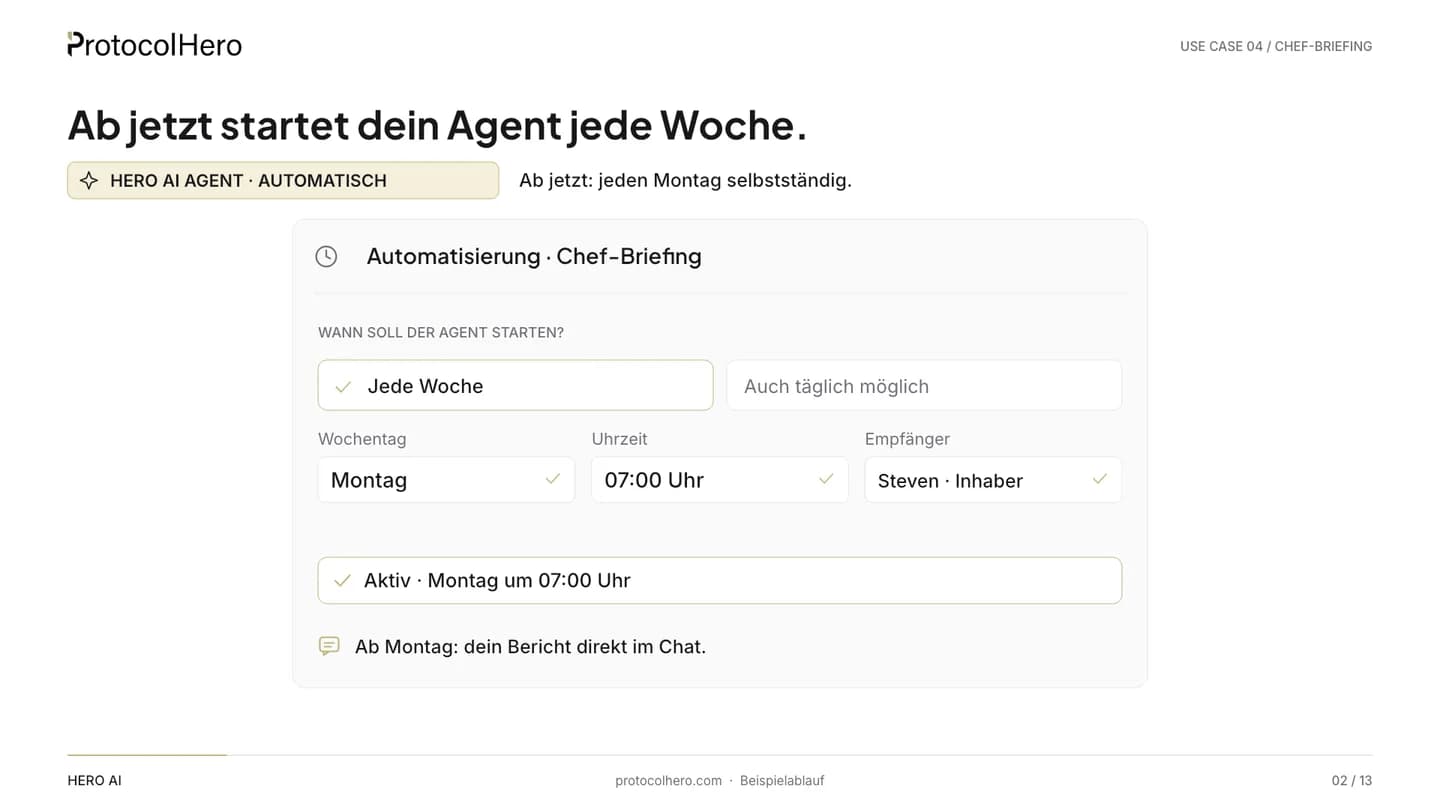Select the Jede Woche schedule option
Image resolution: width=1440 pixels, height=810 pixels.
pyautogui.click(x=515, y=385)
